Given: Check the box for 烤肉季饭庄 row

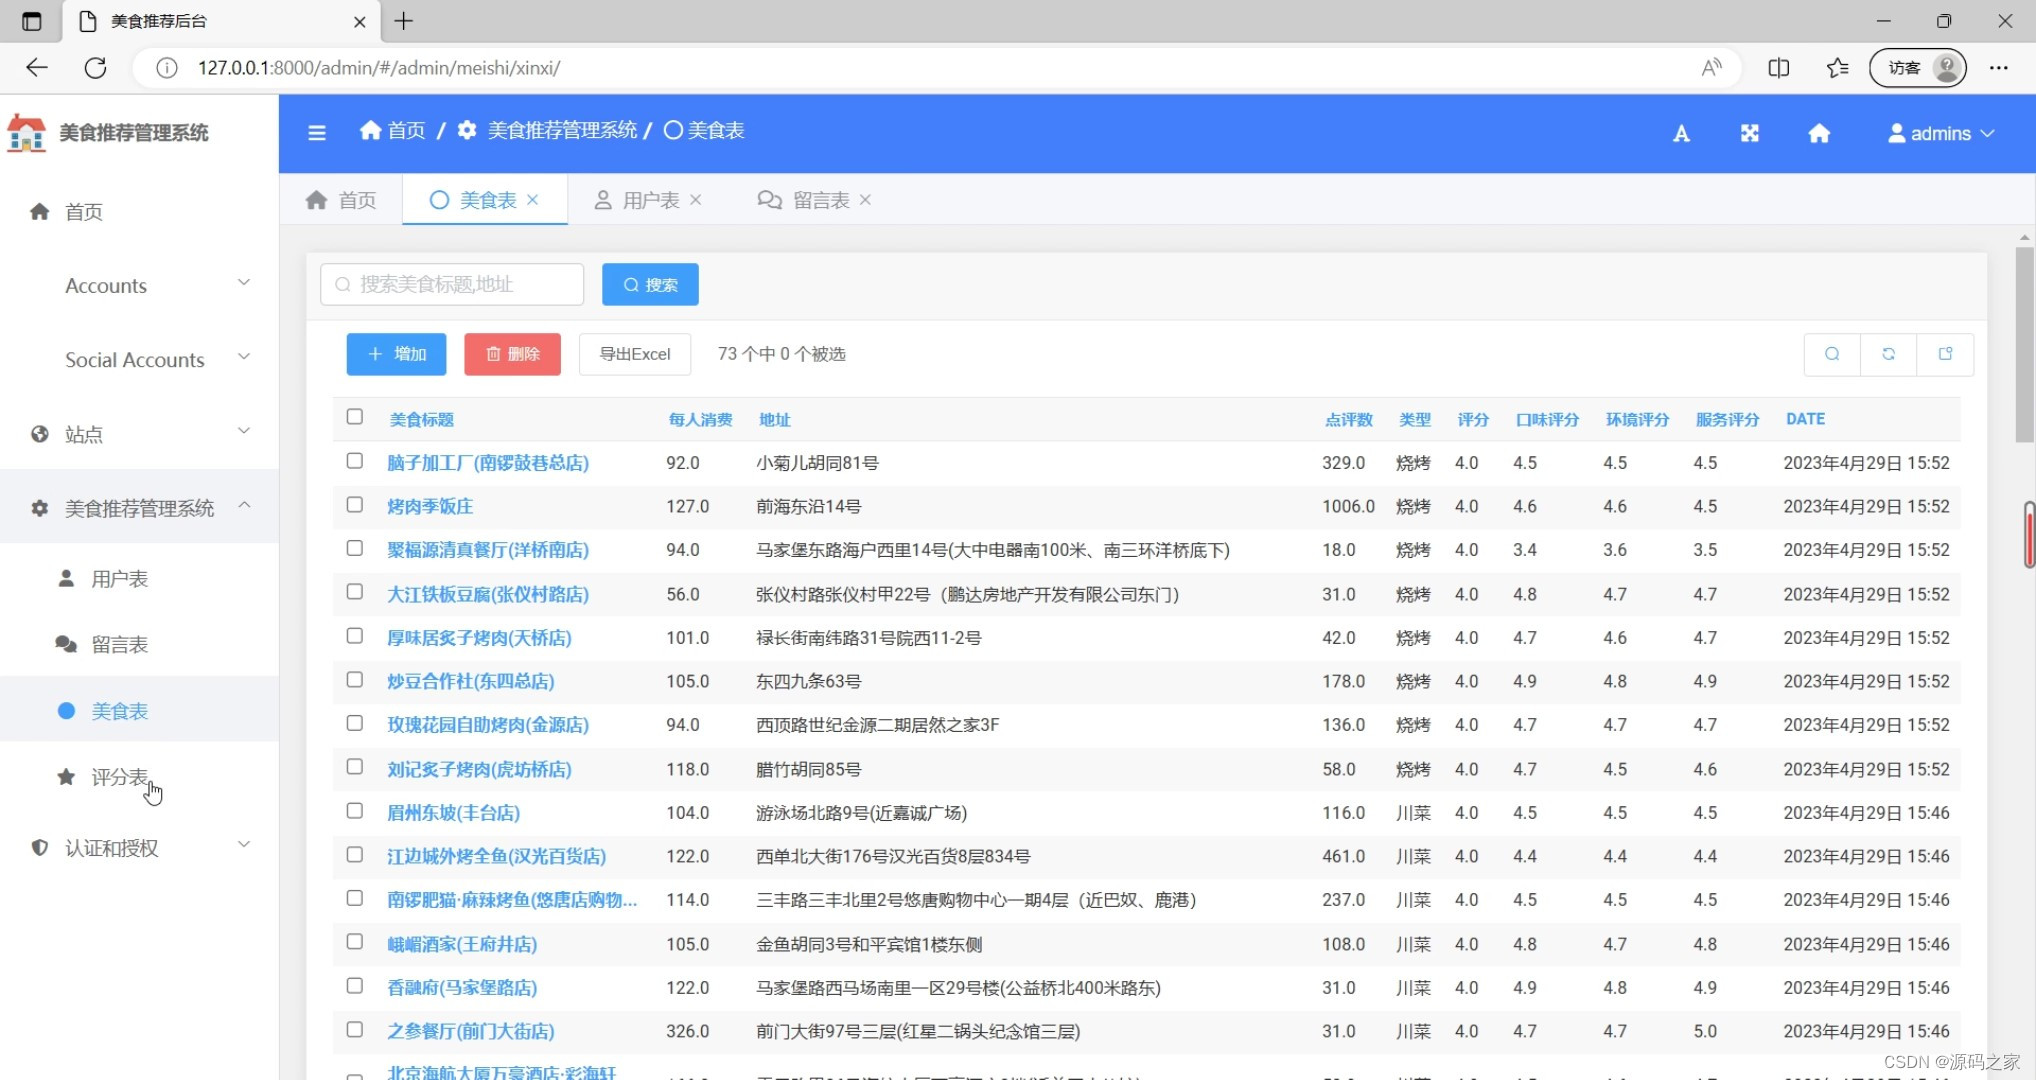Looking at the screenshot, I should [355, 505].
